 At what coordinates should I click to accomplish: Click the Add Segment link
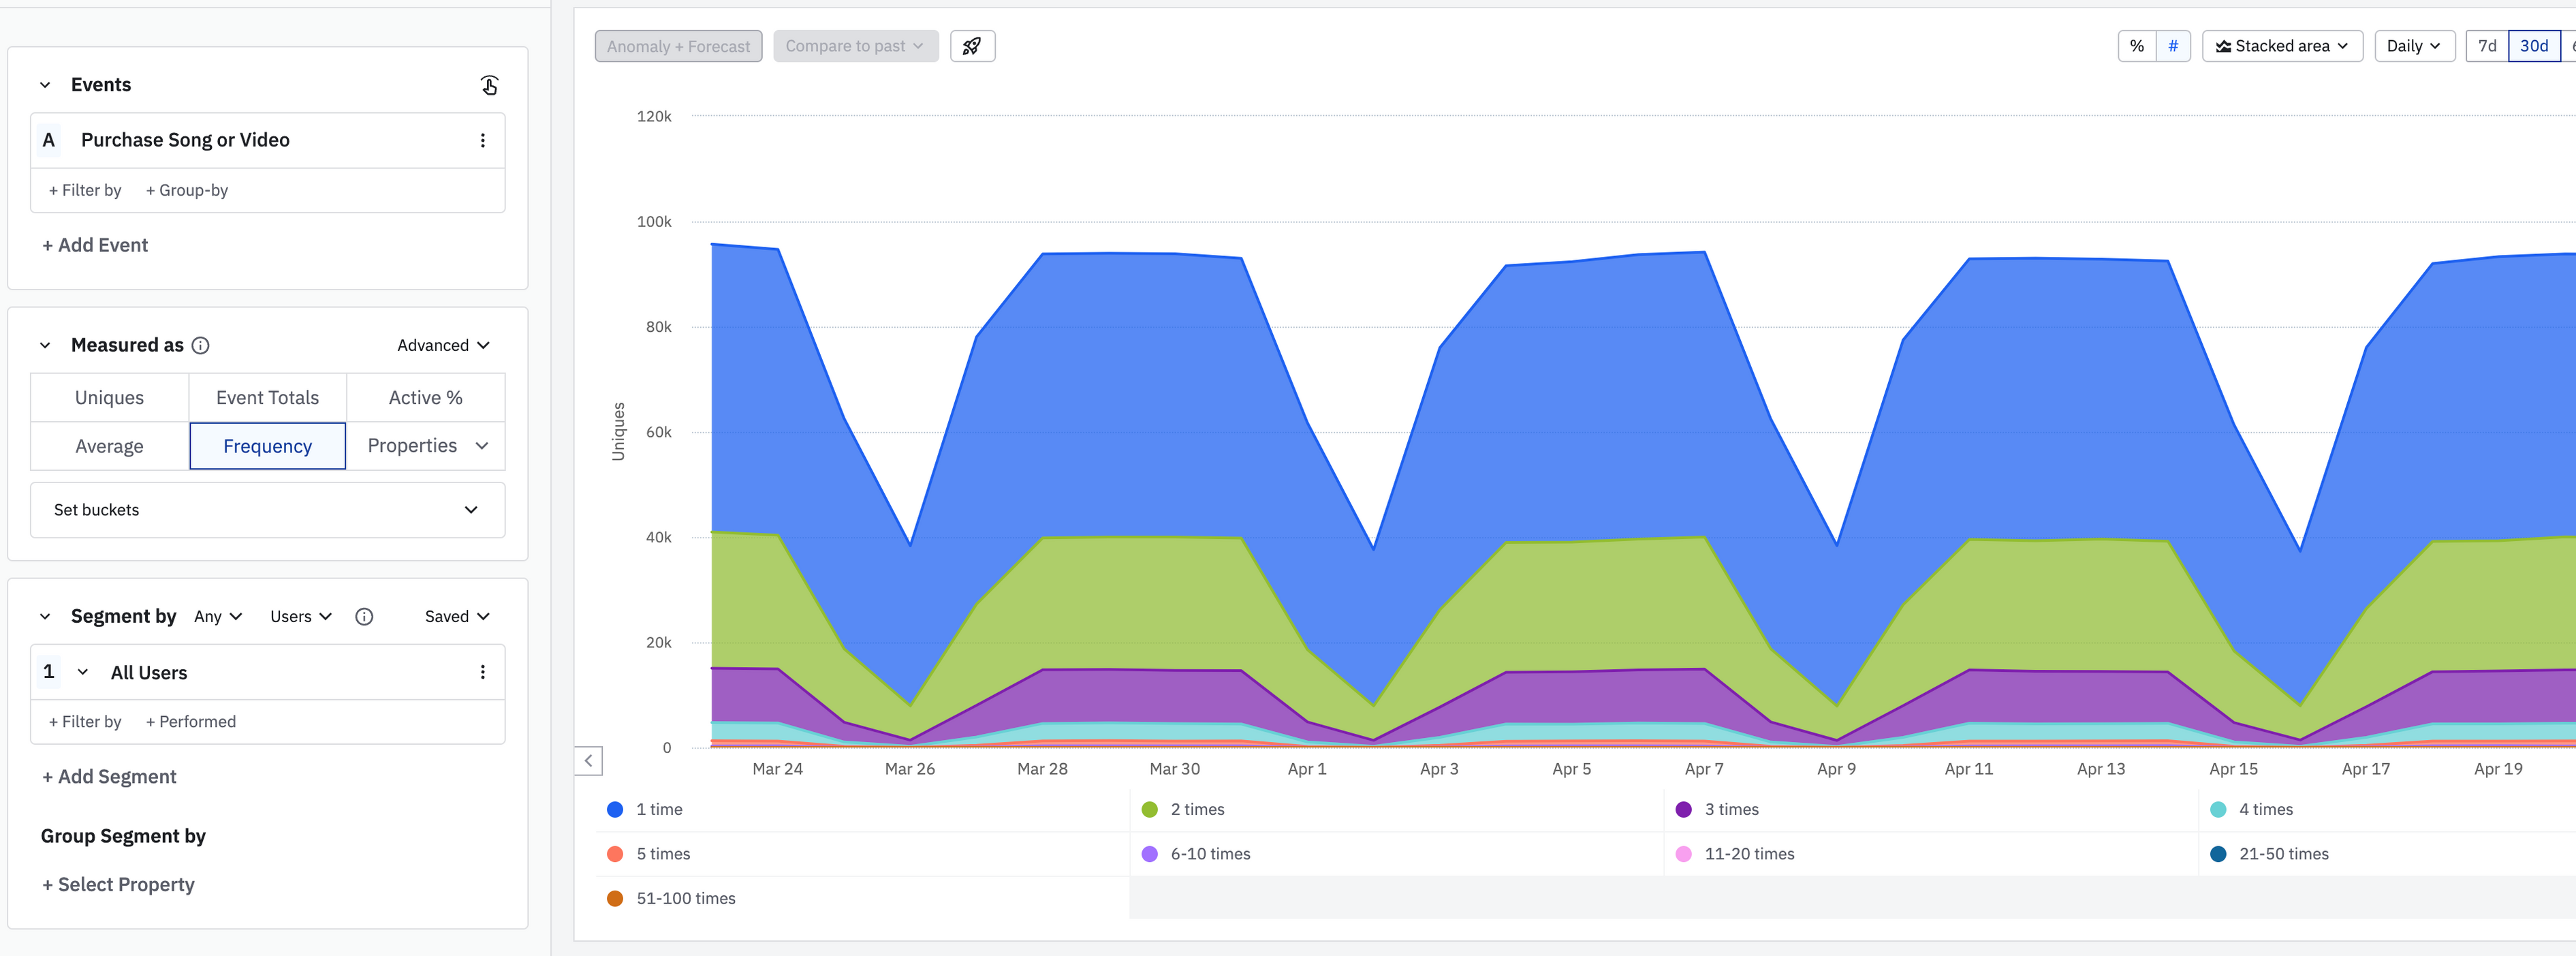109,776
